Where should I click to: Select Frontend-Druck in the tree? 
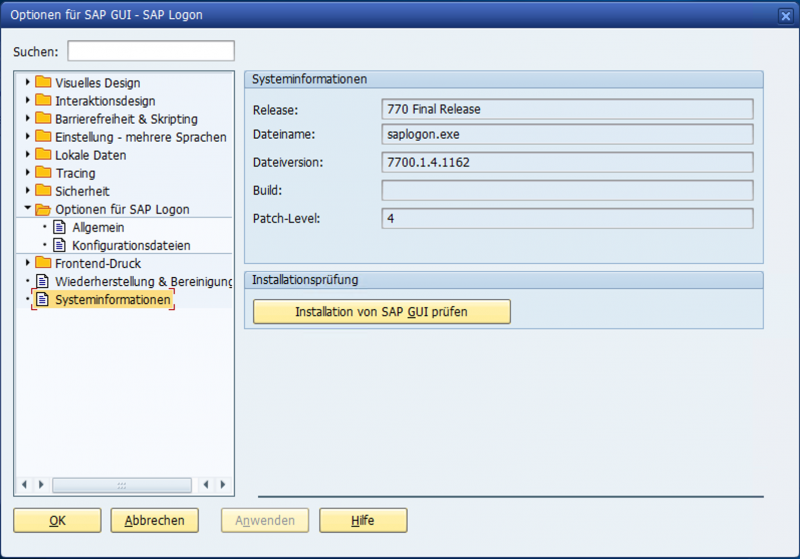pyautogui.click(x=98, y=264)
